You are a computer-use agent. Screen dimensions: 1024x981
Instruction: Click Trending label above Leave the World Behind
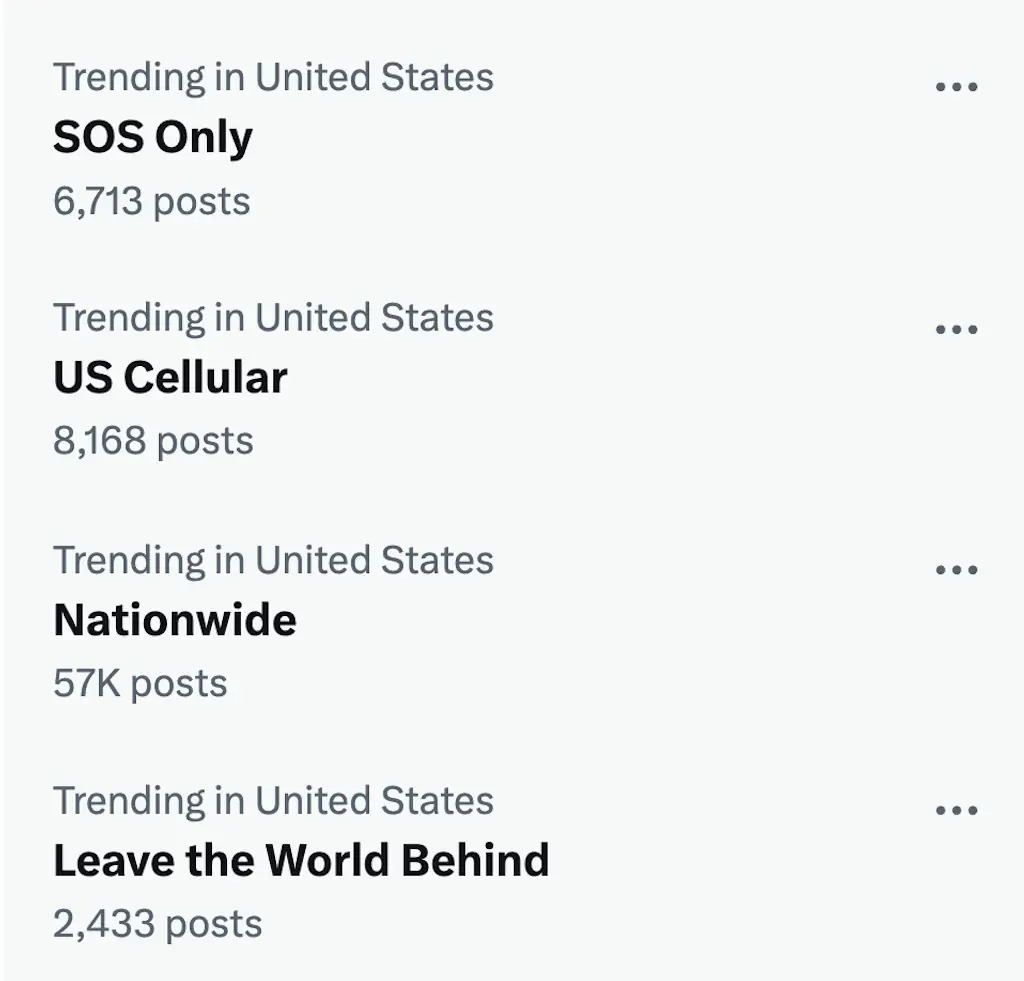(273, 801)
